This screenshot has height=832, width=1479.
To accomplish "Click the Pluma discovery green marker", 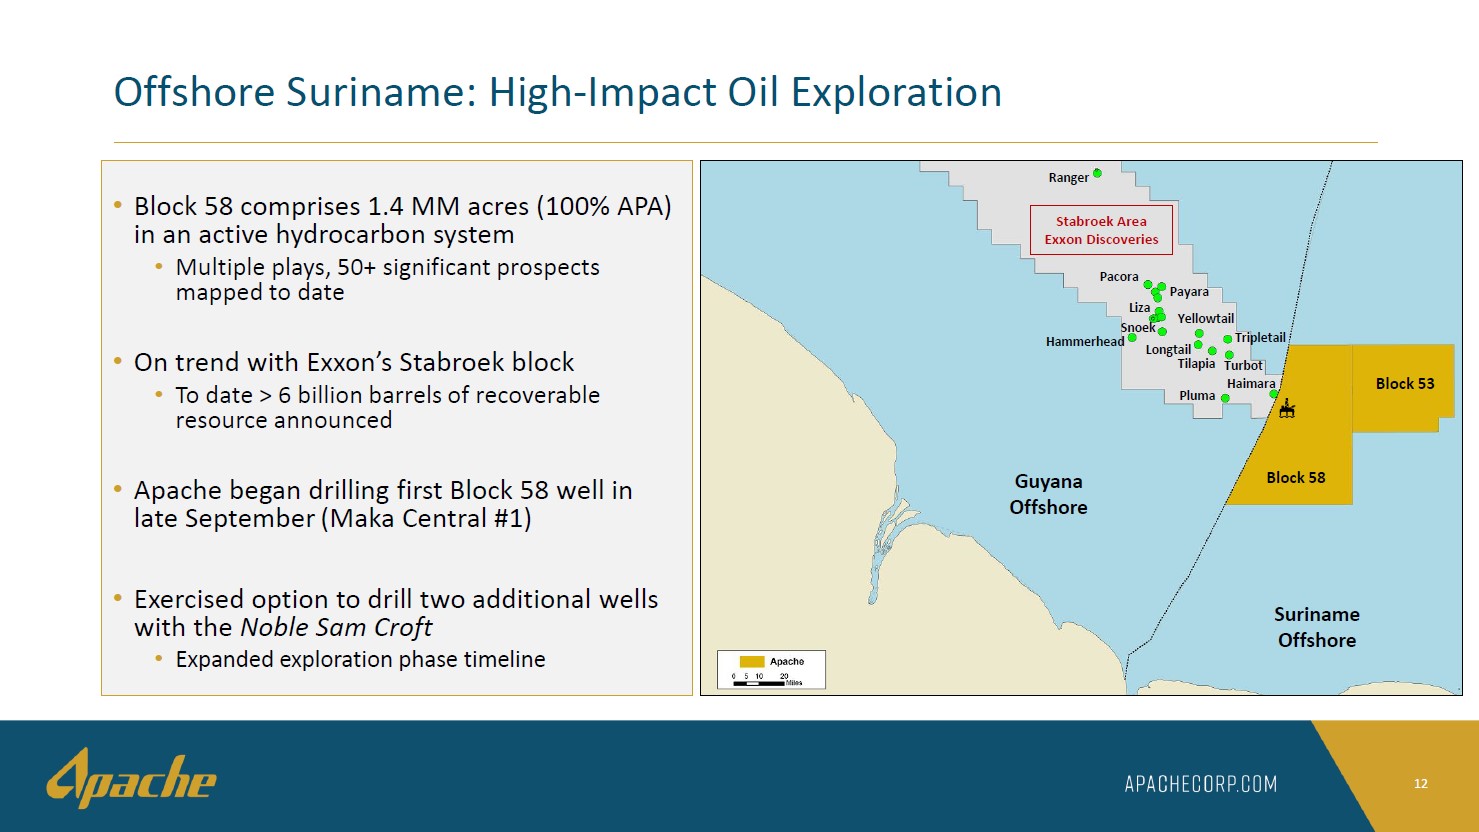I will pos(1225,398).
